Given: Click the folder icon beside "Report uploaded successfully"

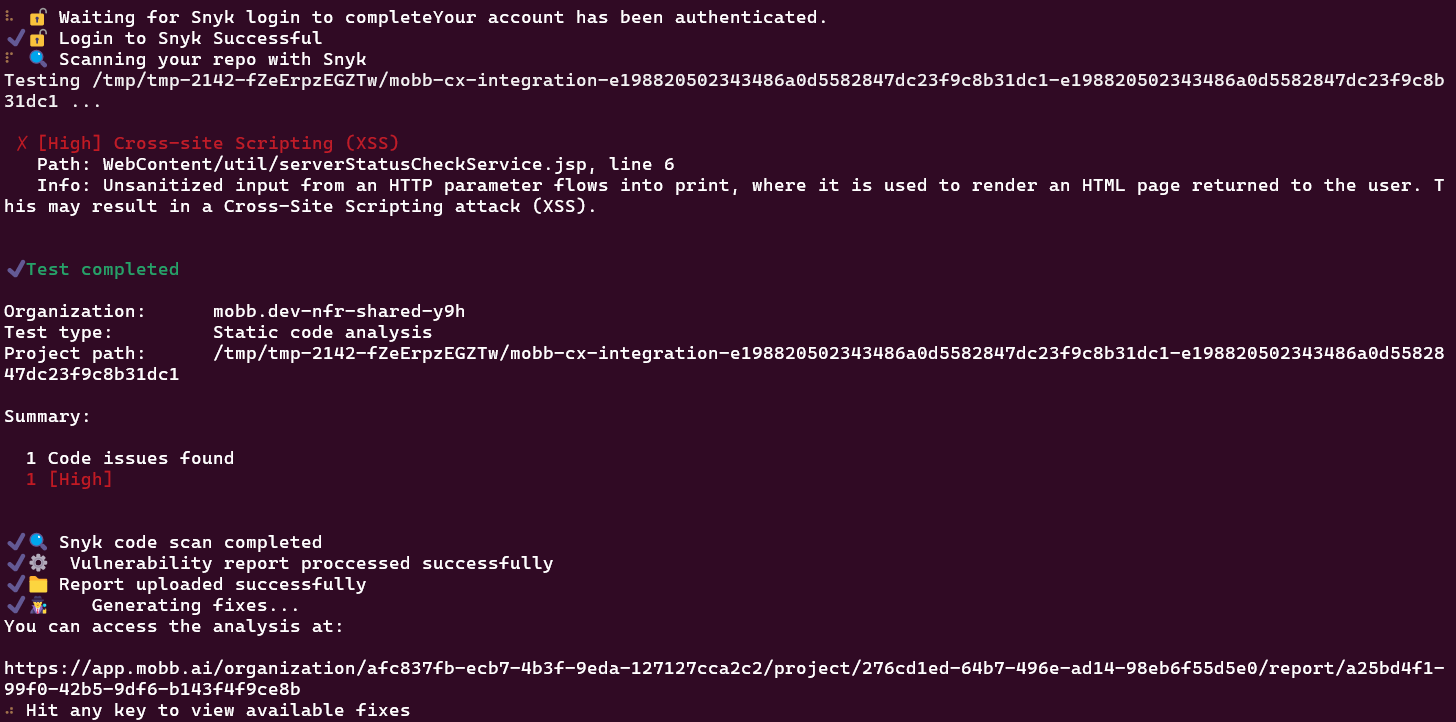Looking at the screenshot, I should pos(38,584).
